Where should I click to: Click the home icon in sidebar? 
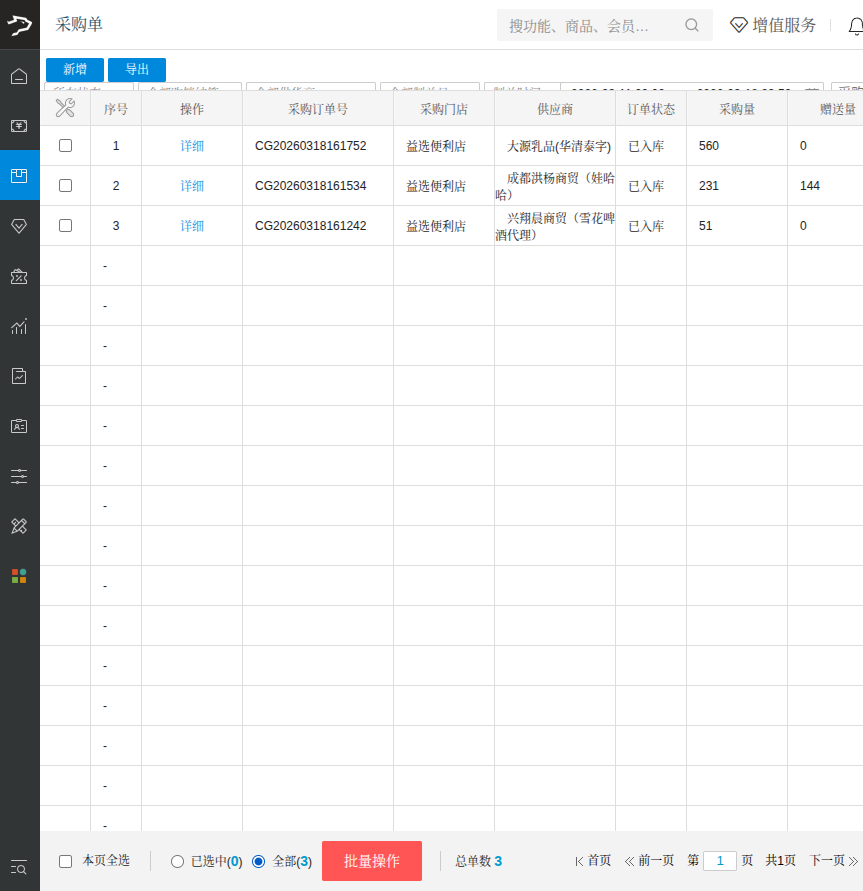tap(19, 76)
